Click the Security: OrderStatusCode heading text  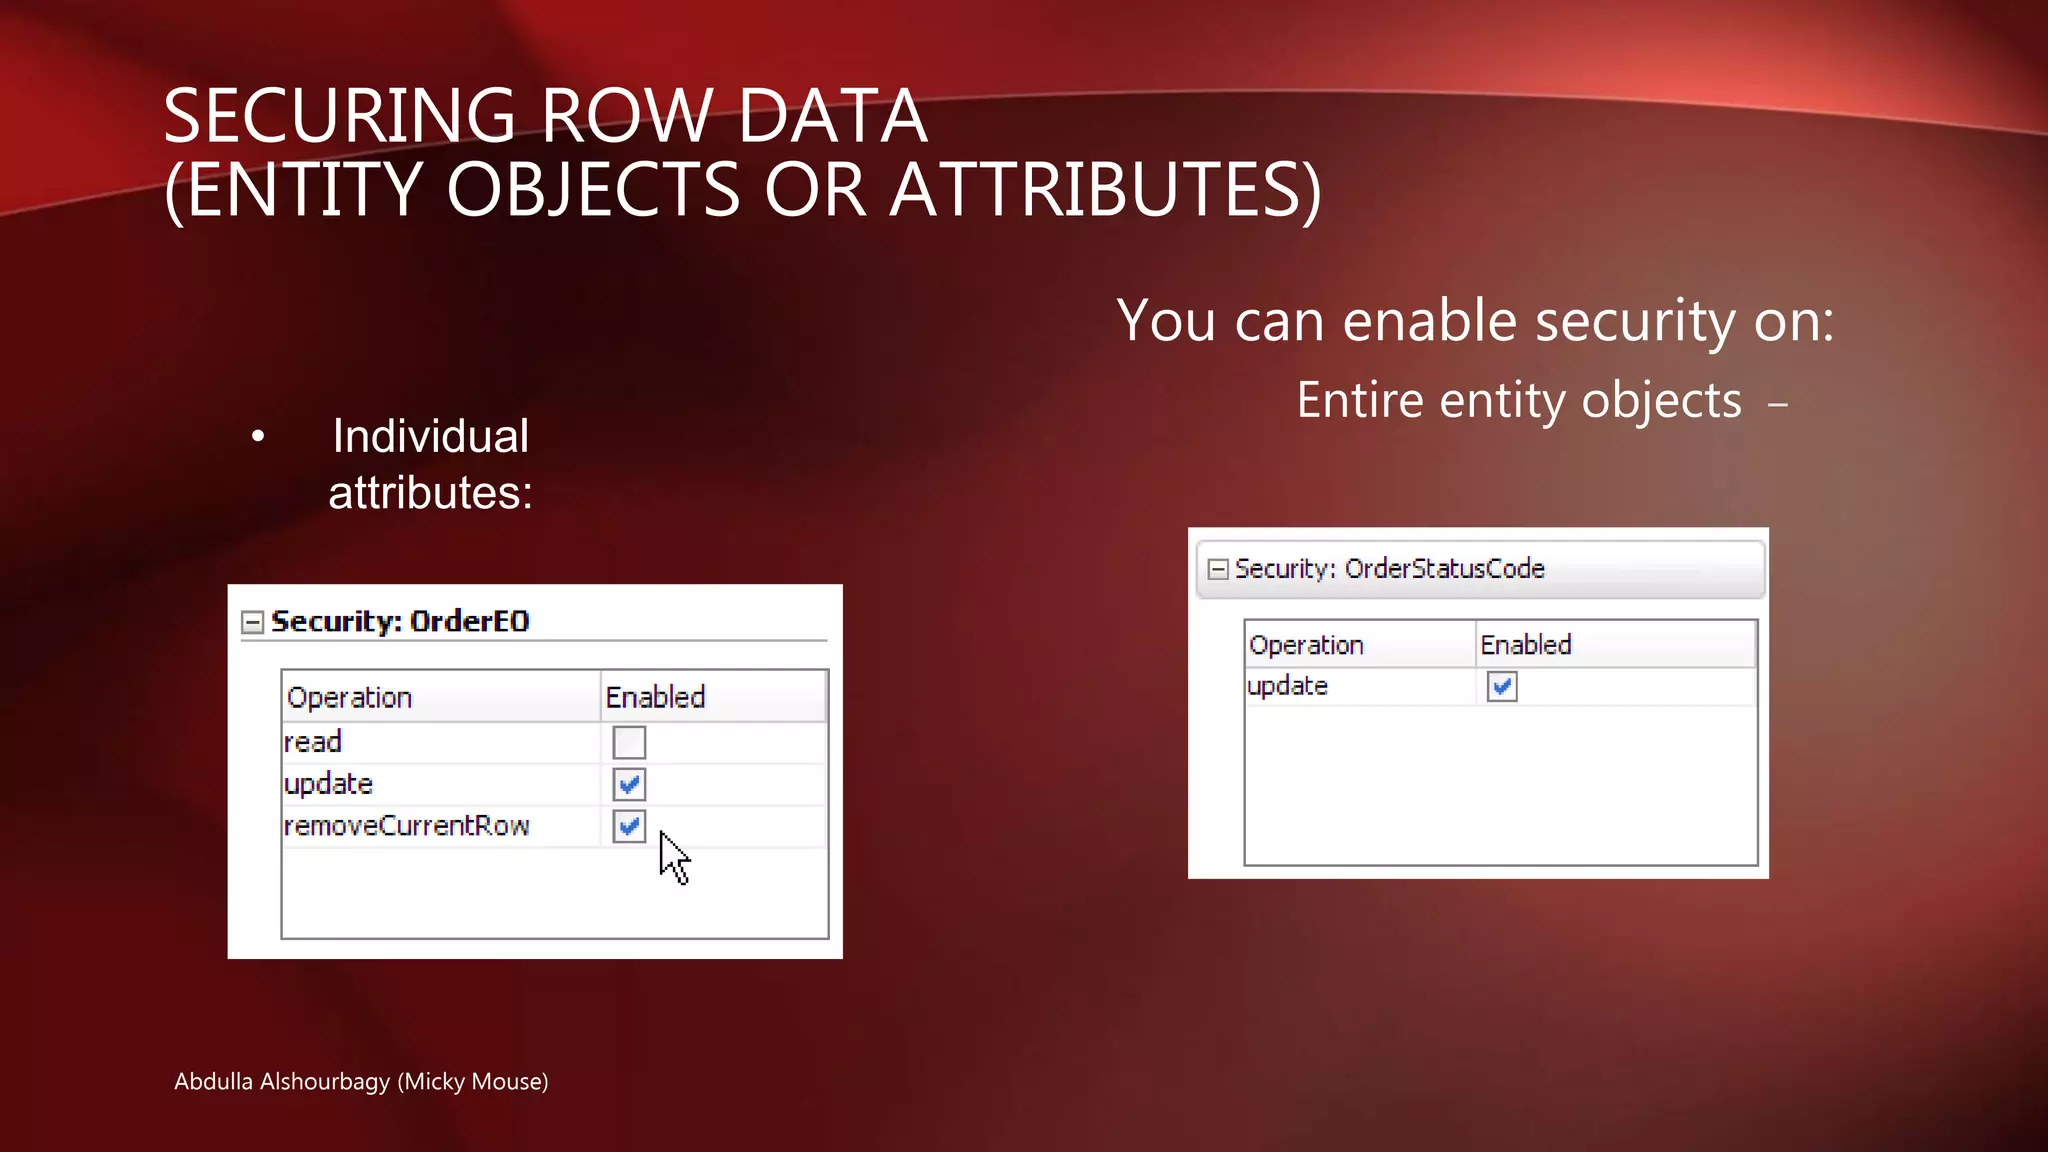(x=1389, y=568)
